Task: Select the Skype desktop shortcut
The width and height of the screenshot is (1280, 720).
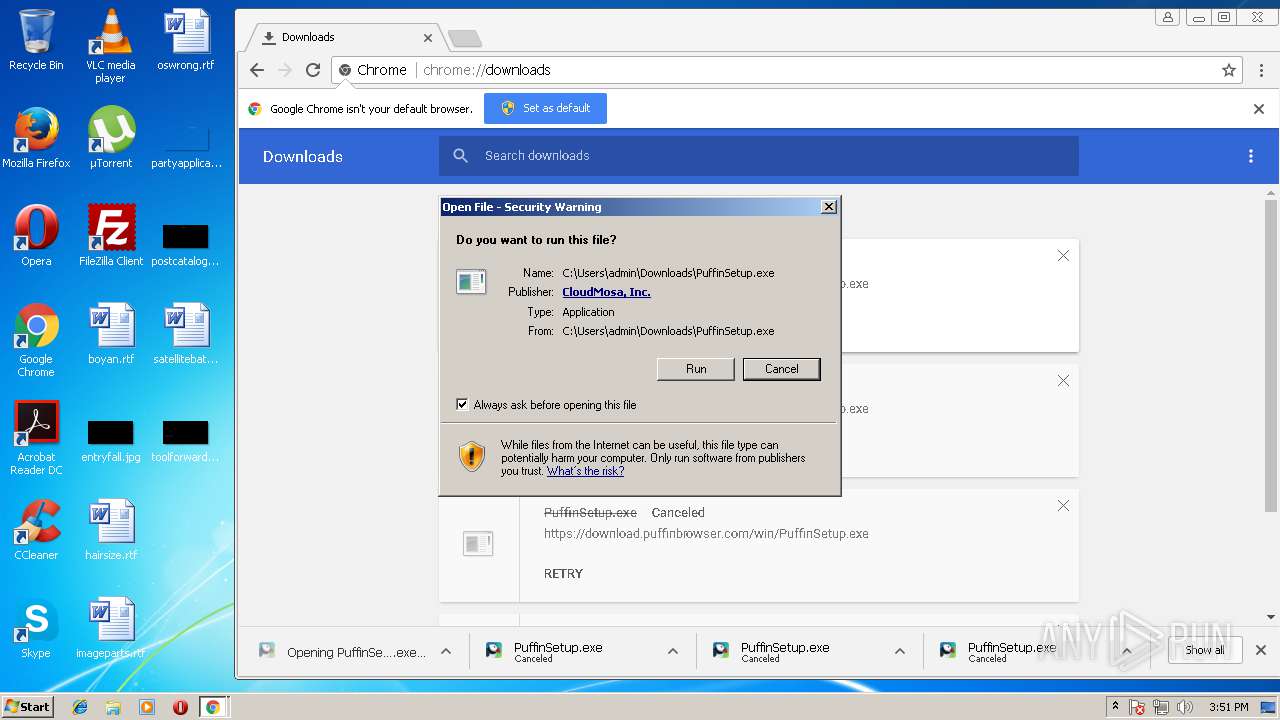Action: pyautogui.click(x=36, y=628)
